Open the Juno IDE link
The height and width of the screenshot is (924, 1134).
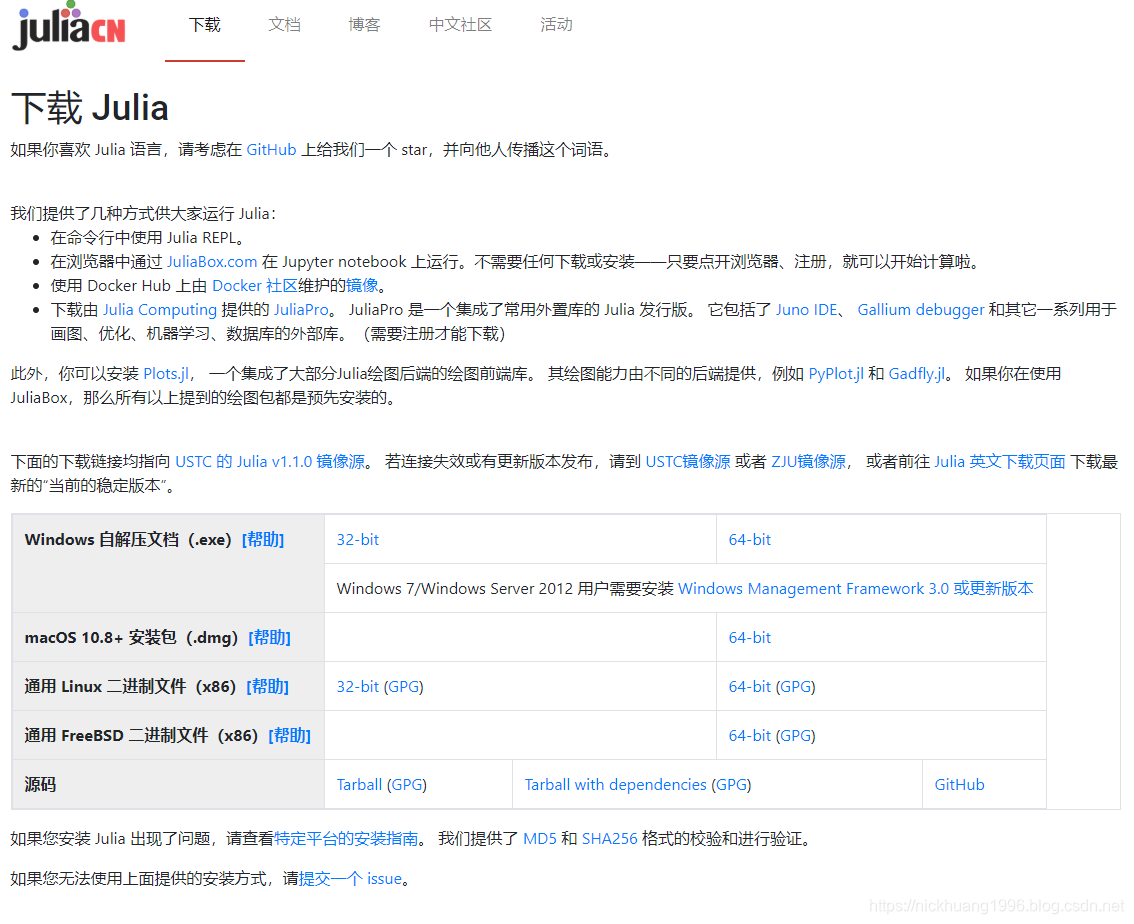806,310
